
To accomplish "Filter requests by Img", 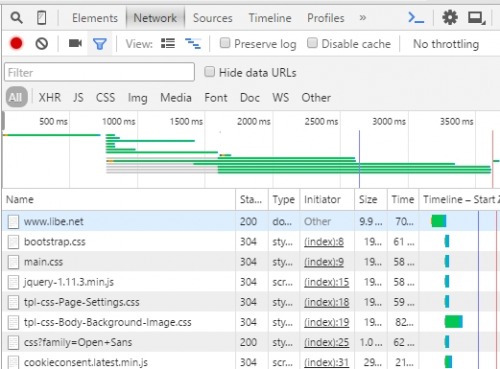I will (138, 98).
